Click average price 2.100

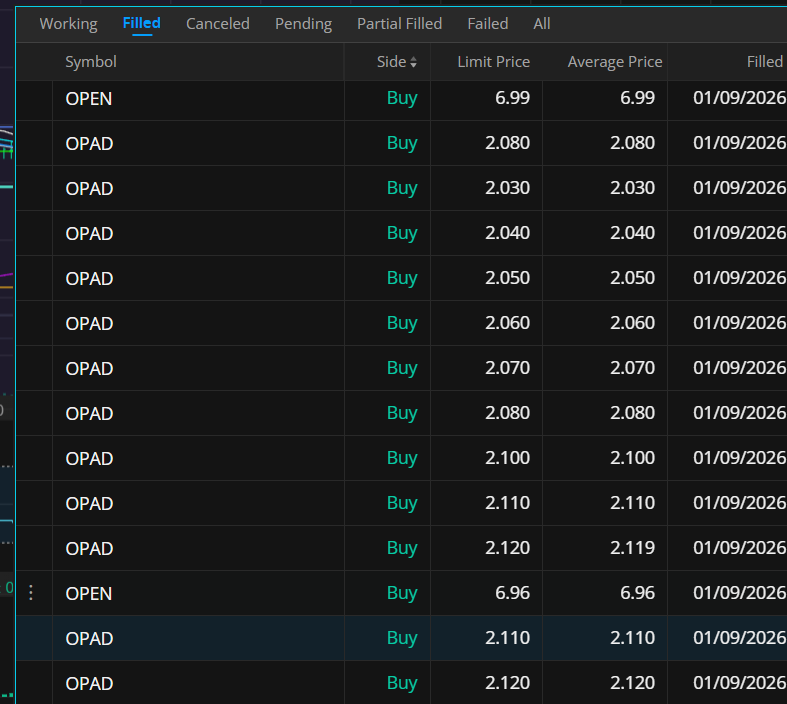(x=632, y=458)
